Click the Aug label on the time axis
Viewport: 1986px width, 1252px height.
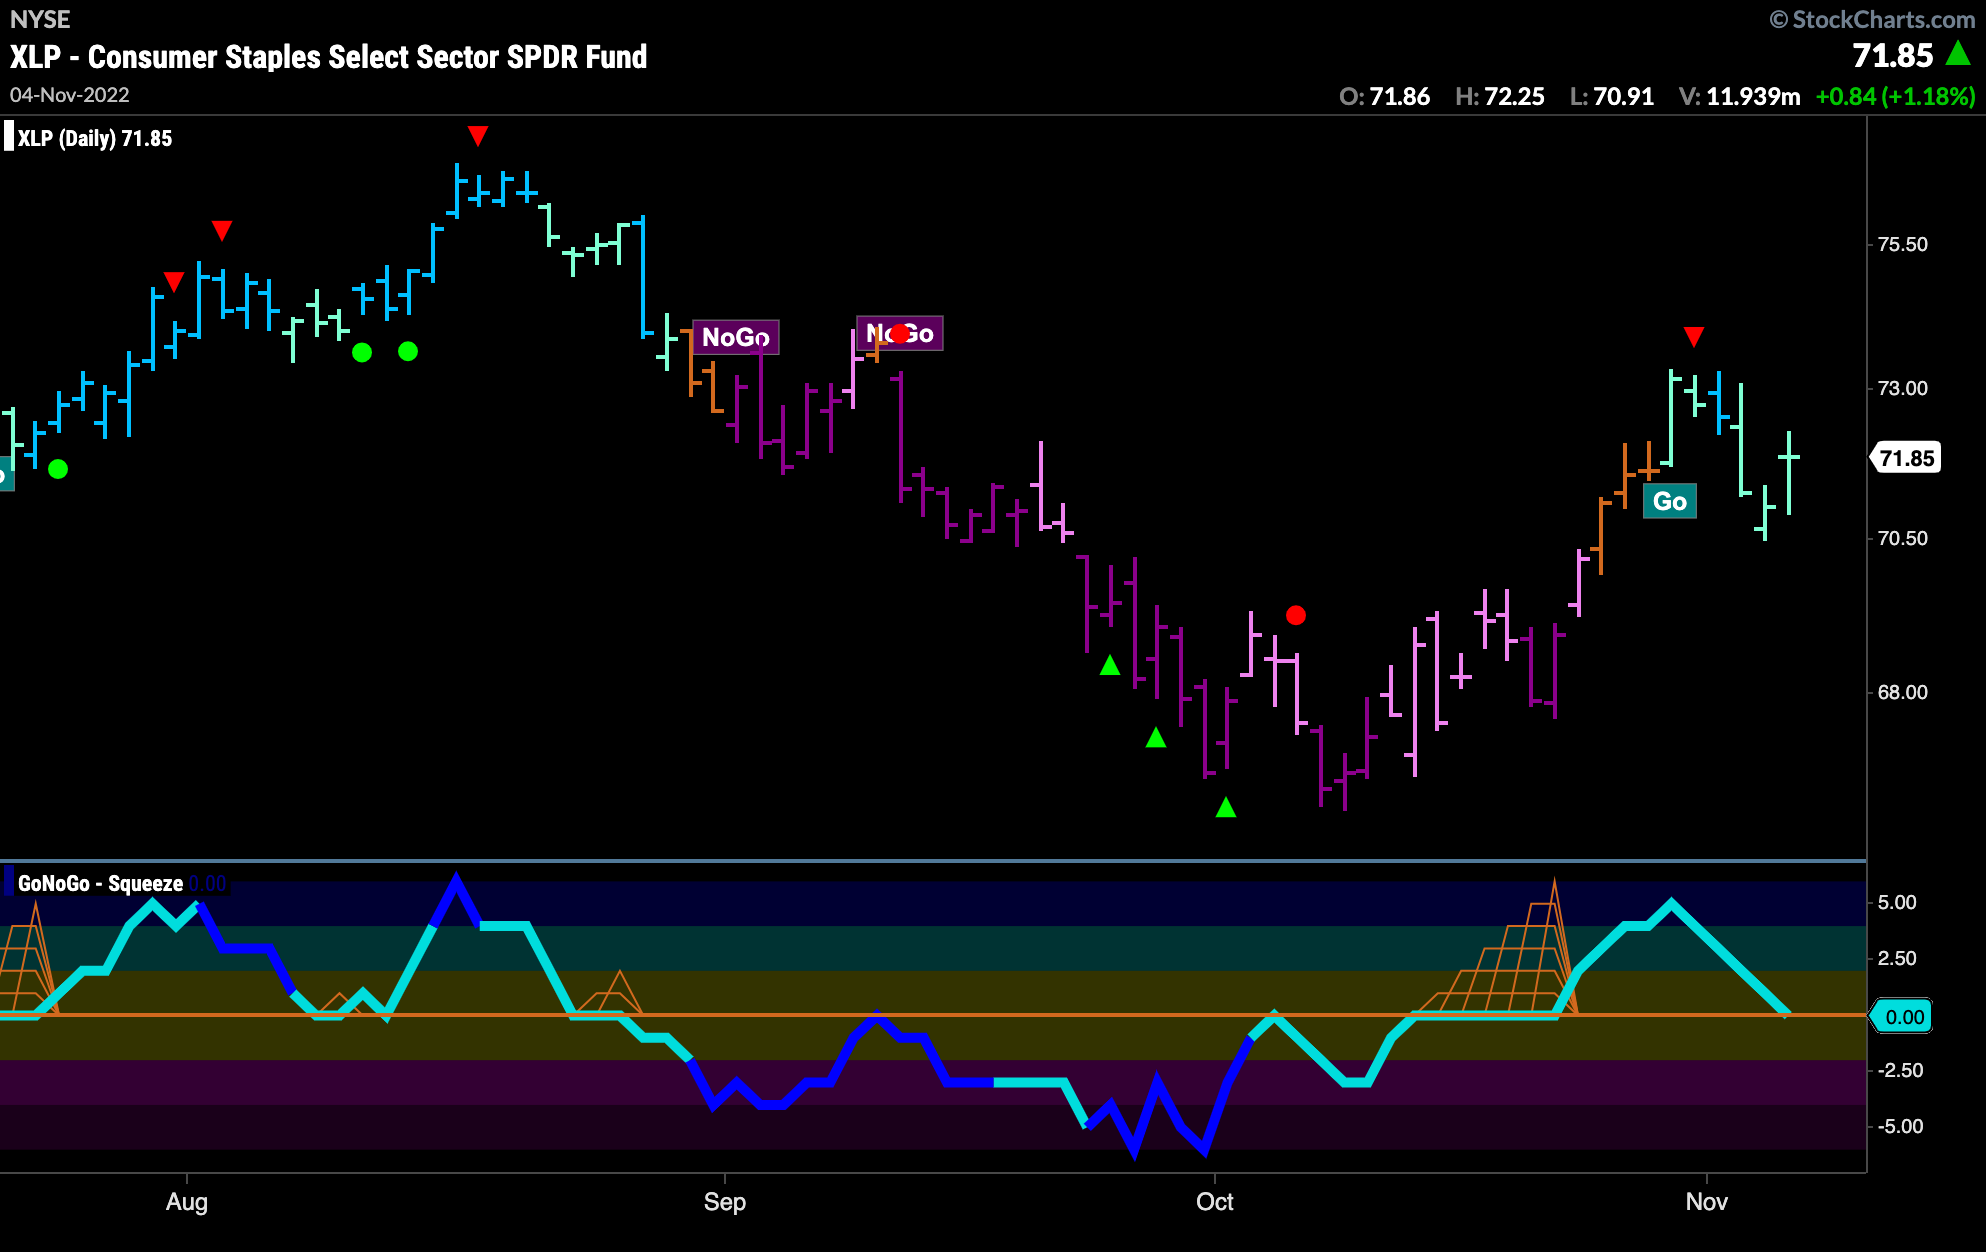pyautogui.click(x=187, y=1201)
